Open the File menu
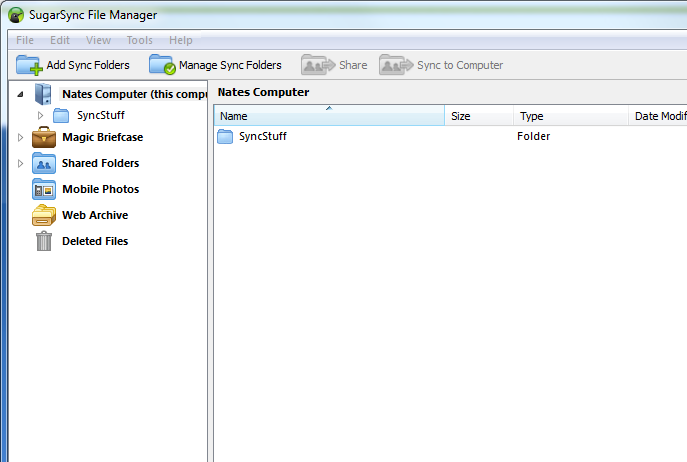The width and height of the screenshot is (687, 462). pos(25,40)
